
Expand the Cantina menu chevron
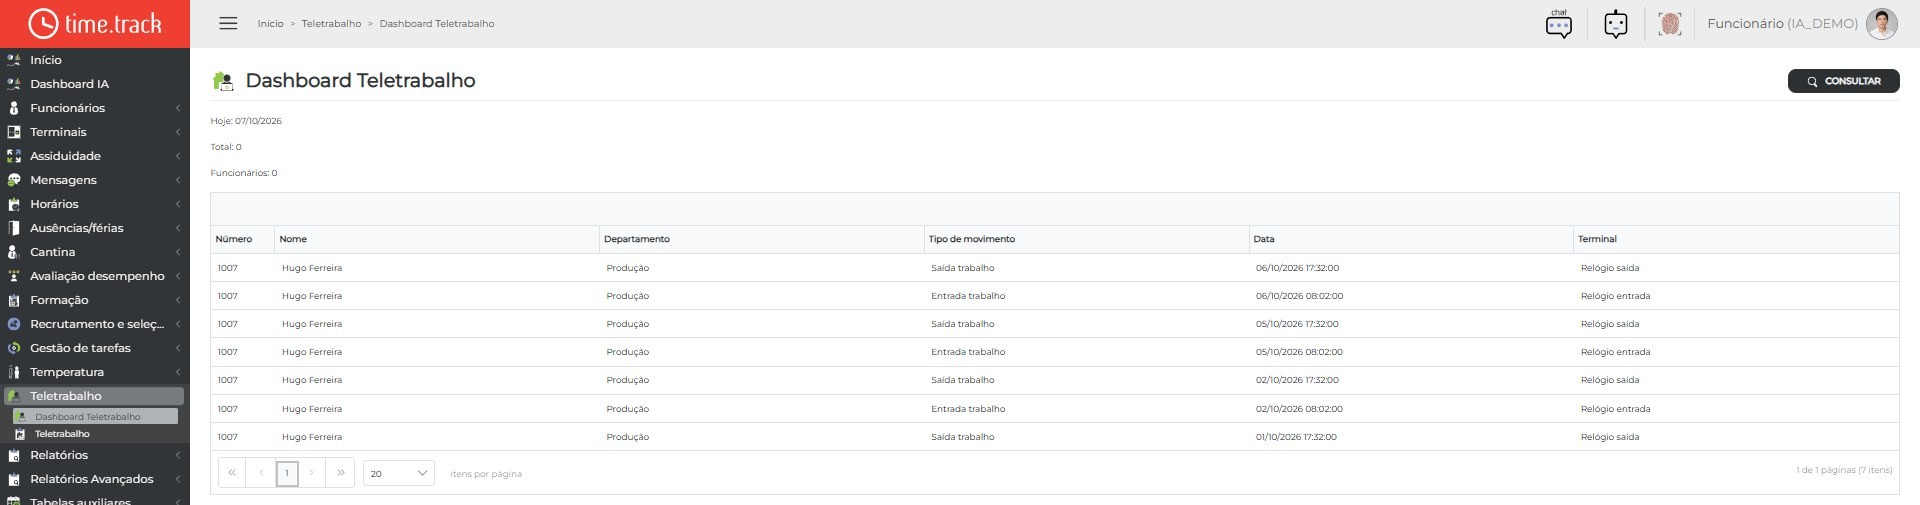[x=178, y=252]
